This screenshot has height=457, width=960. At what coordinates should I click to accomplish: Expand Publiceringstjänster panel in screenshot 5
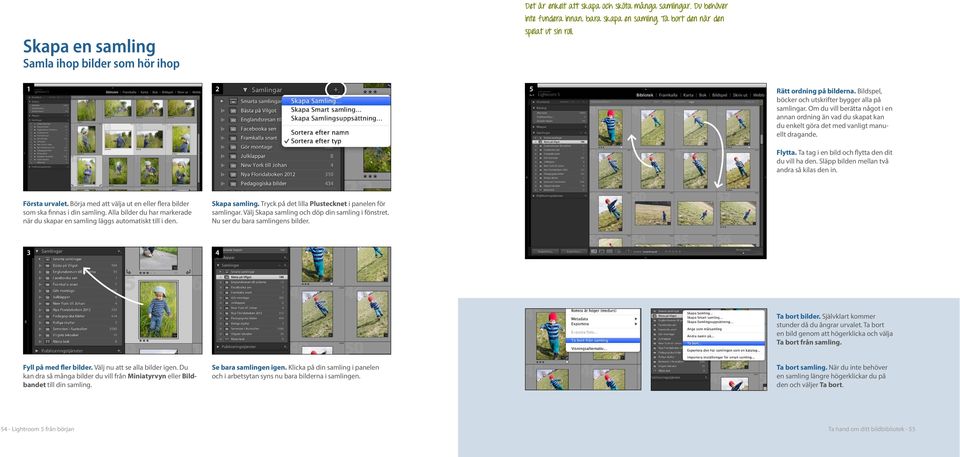tap(533, 196)
